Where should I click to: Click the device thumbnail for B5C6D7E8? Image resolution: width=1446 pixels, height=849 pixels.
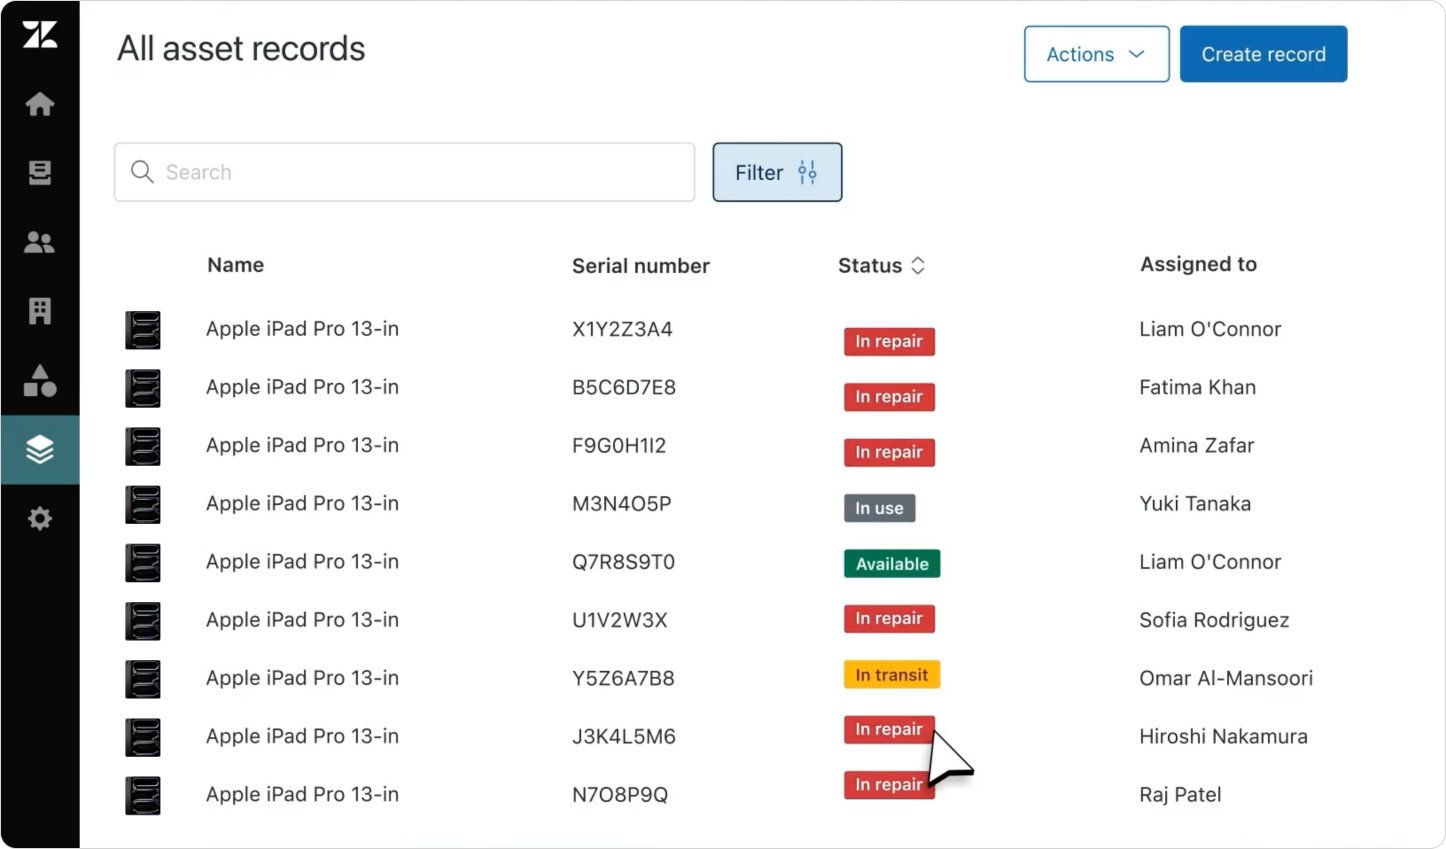click(x=143, y=388)
